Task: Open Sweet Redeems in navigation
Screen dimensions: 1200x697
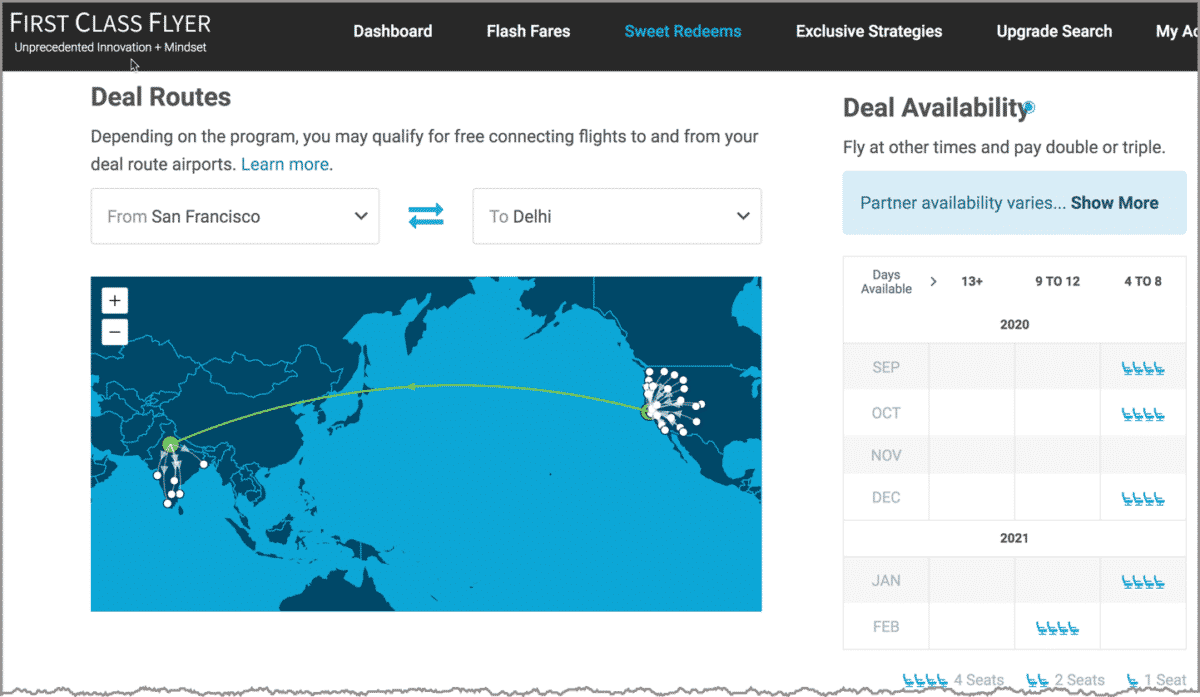Action: coord(683,31)
